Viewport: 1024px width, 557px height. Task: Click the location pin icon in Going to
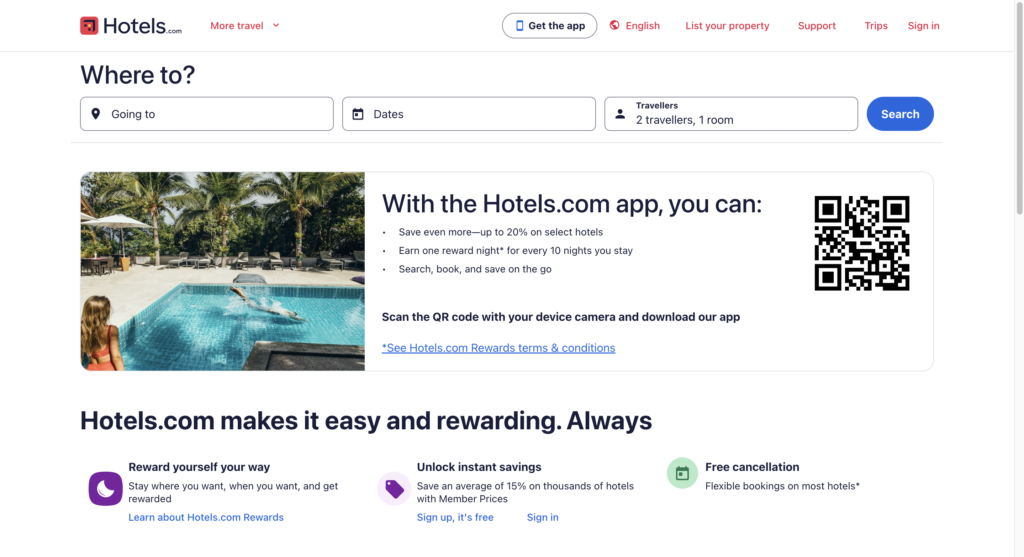pyautogui.click(x=96, y=114)
